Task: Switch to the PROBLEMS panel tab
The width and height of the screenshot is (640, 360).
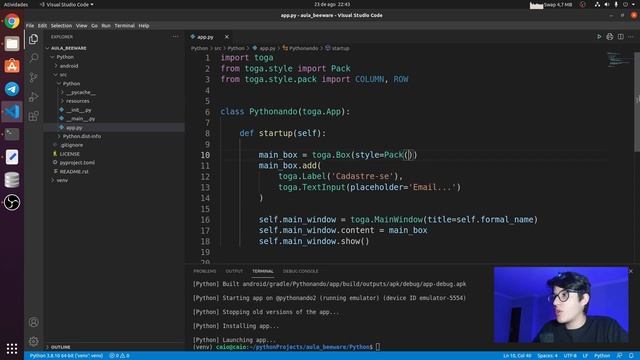Action: (204, 271)
